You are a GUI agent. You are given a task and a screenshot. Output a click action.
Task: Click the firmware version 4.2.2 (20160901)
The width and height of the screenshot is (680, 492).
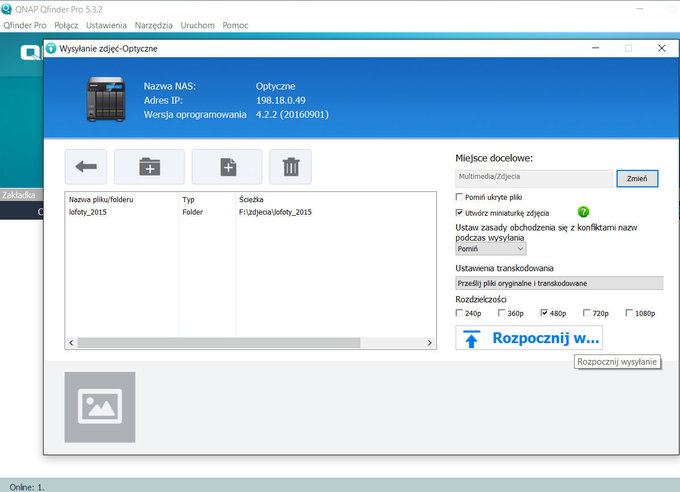(x=292, y=115)
